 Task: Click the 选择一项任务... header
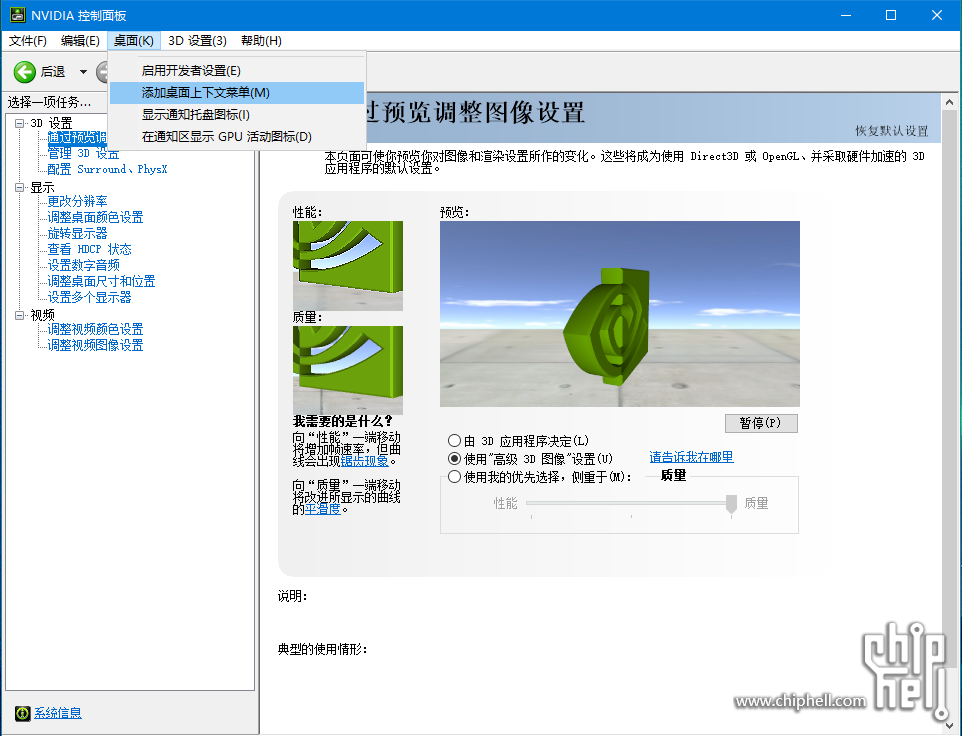(x=49, y=102)
